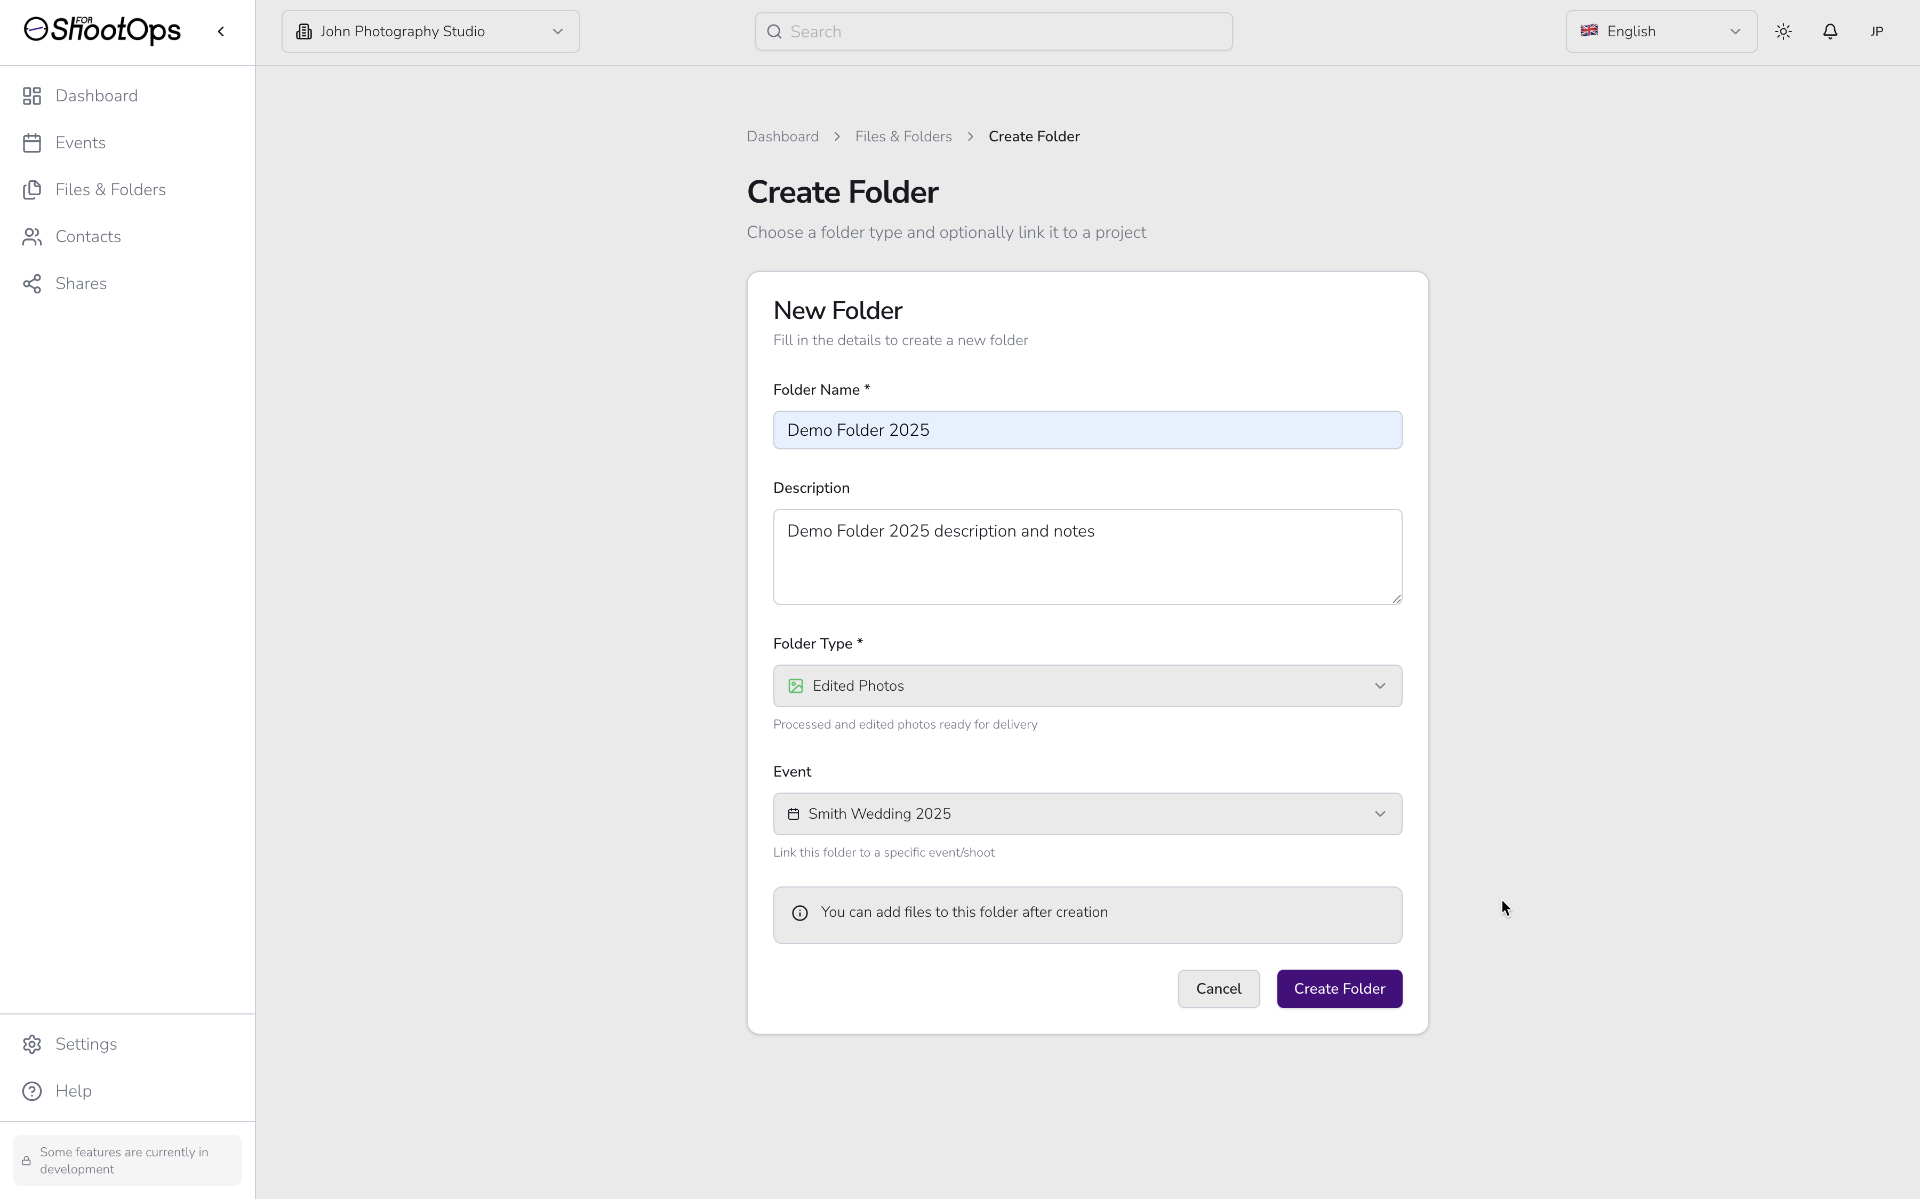This screenshot has width=1920, height=1199.
Task: Click the Contacts people icon
Action: 32,237
